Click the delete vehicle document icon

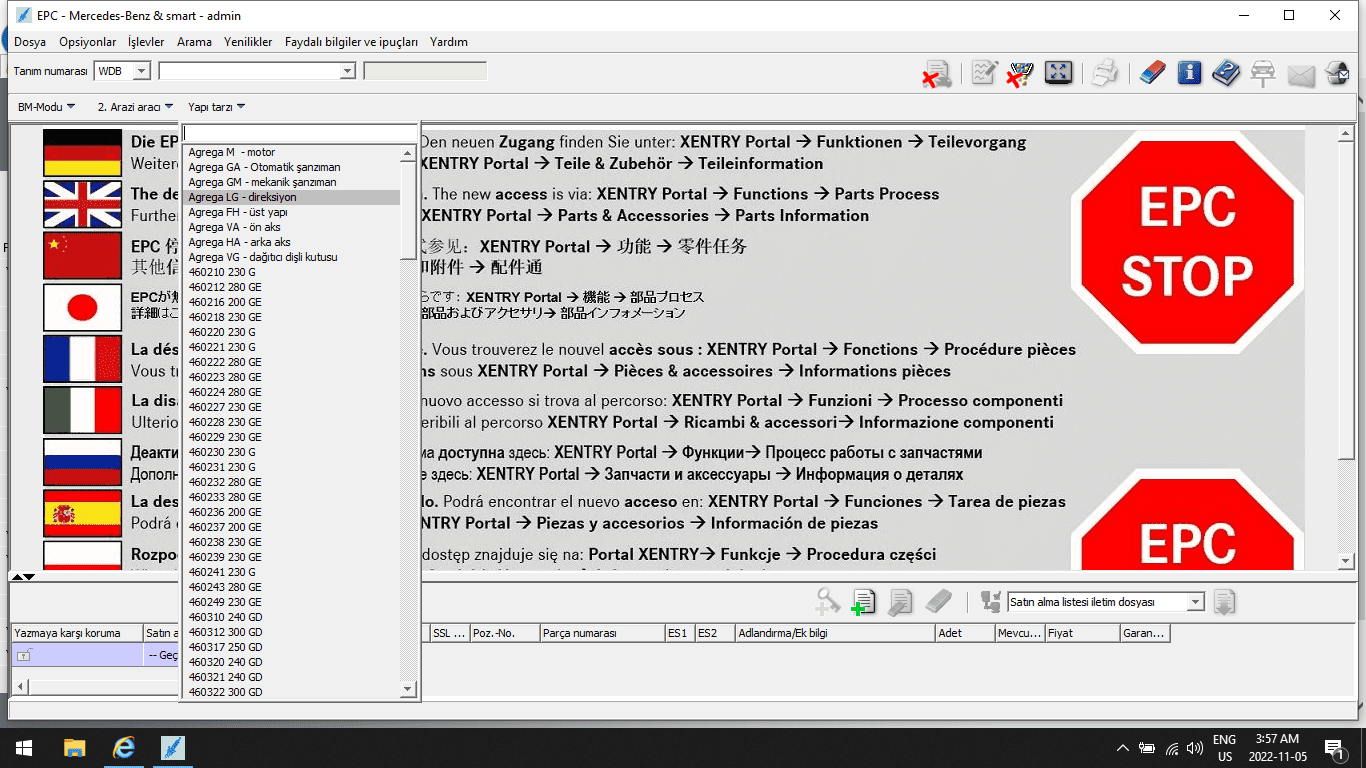[936, 74]
